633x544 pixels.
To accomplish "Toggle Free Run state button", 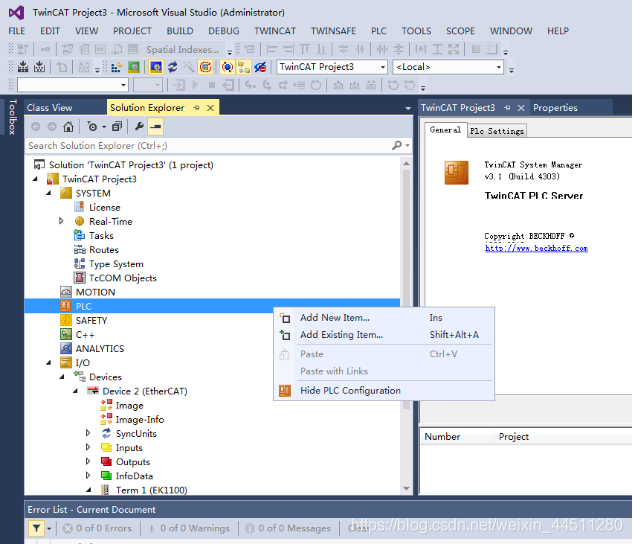I will point(205,67).
